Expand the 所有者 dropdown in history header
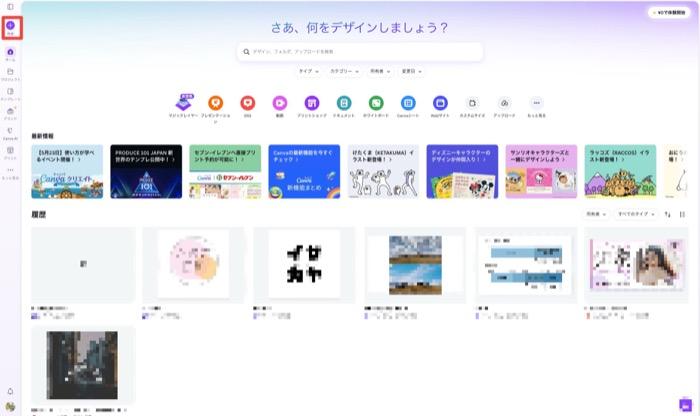 point(596,214)
